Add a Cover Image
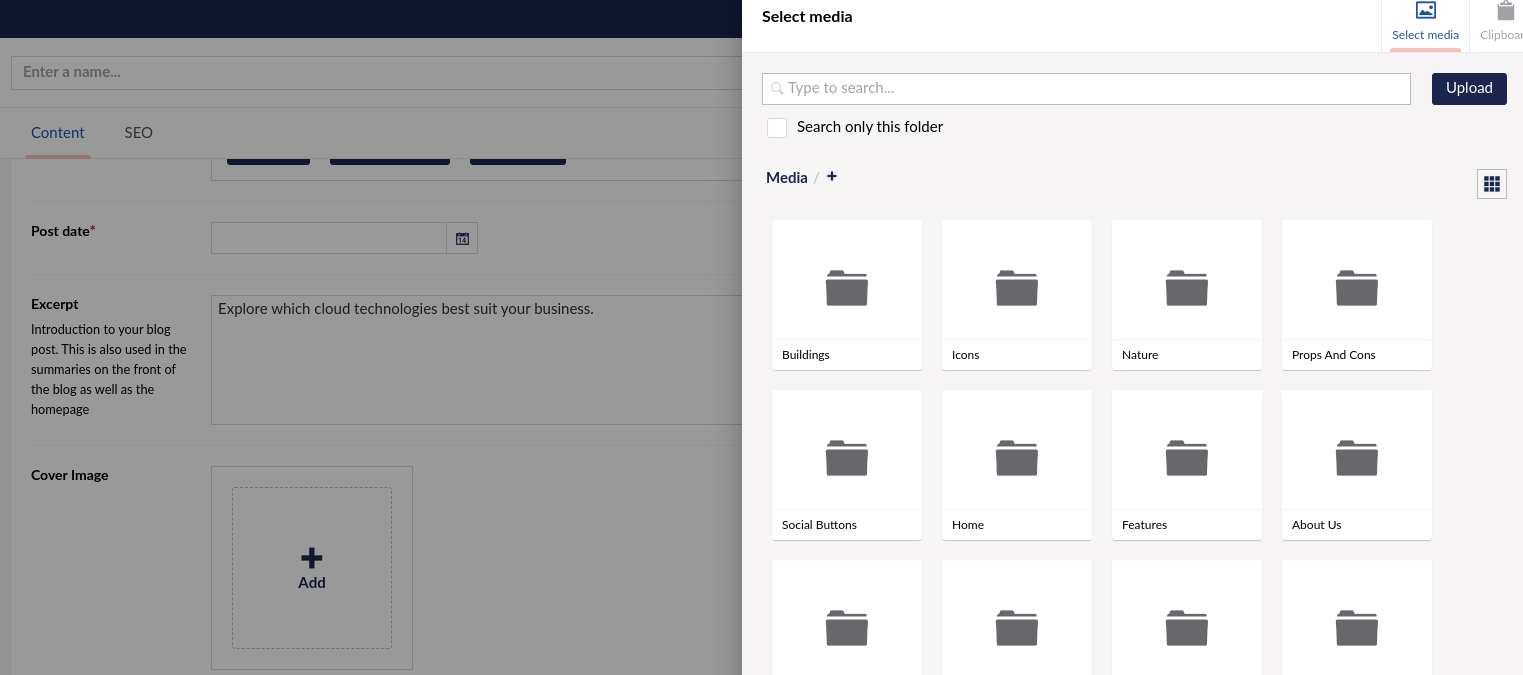 312,568
